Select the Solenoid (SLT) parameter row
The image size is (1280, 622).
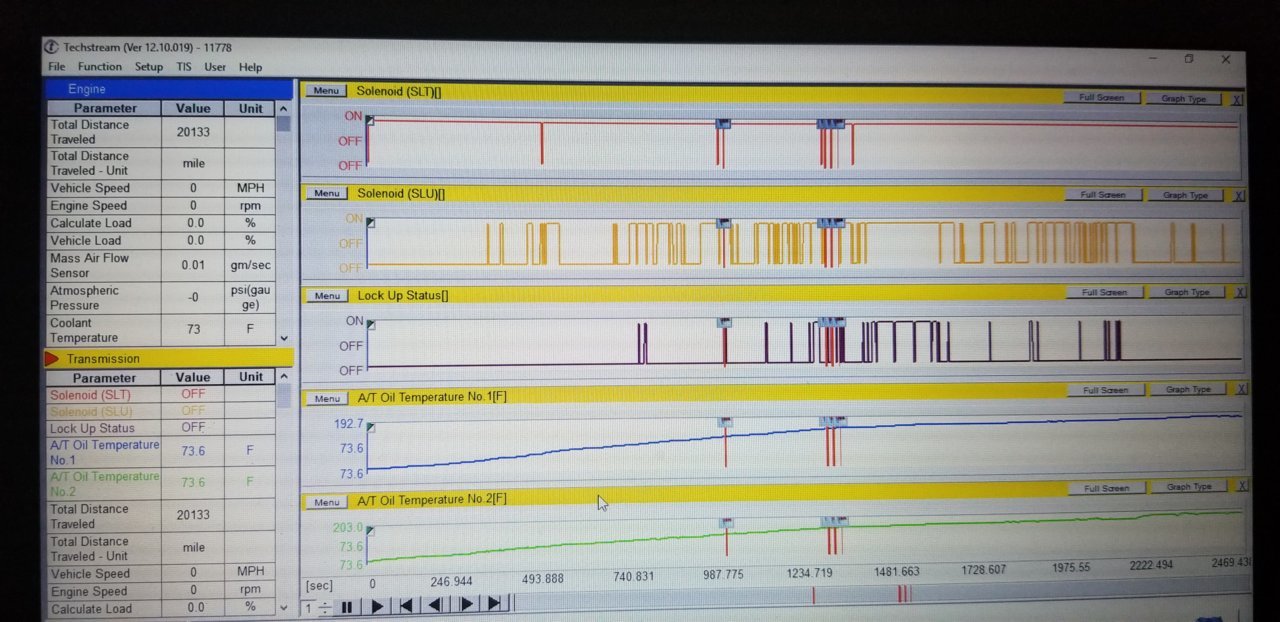pyautogui.click(x=159, y=394)
